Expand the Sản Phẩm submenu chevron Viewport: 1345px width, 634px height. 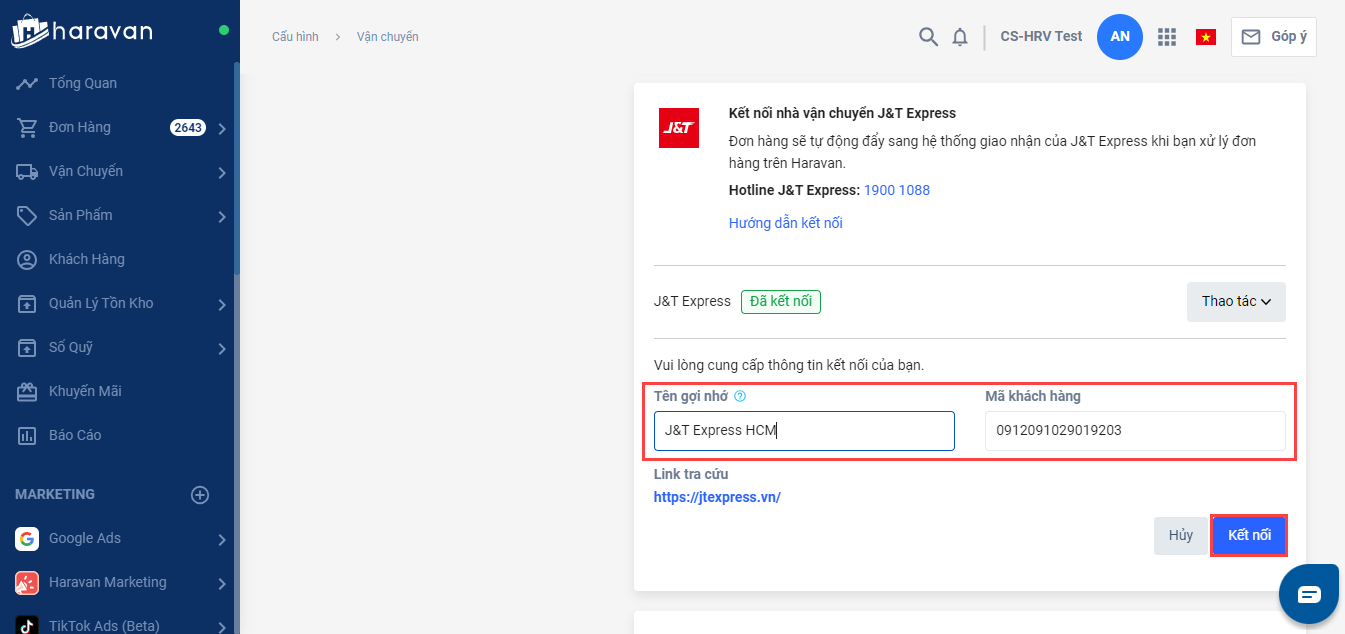pos(222,216)
